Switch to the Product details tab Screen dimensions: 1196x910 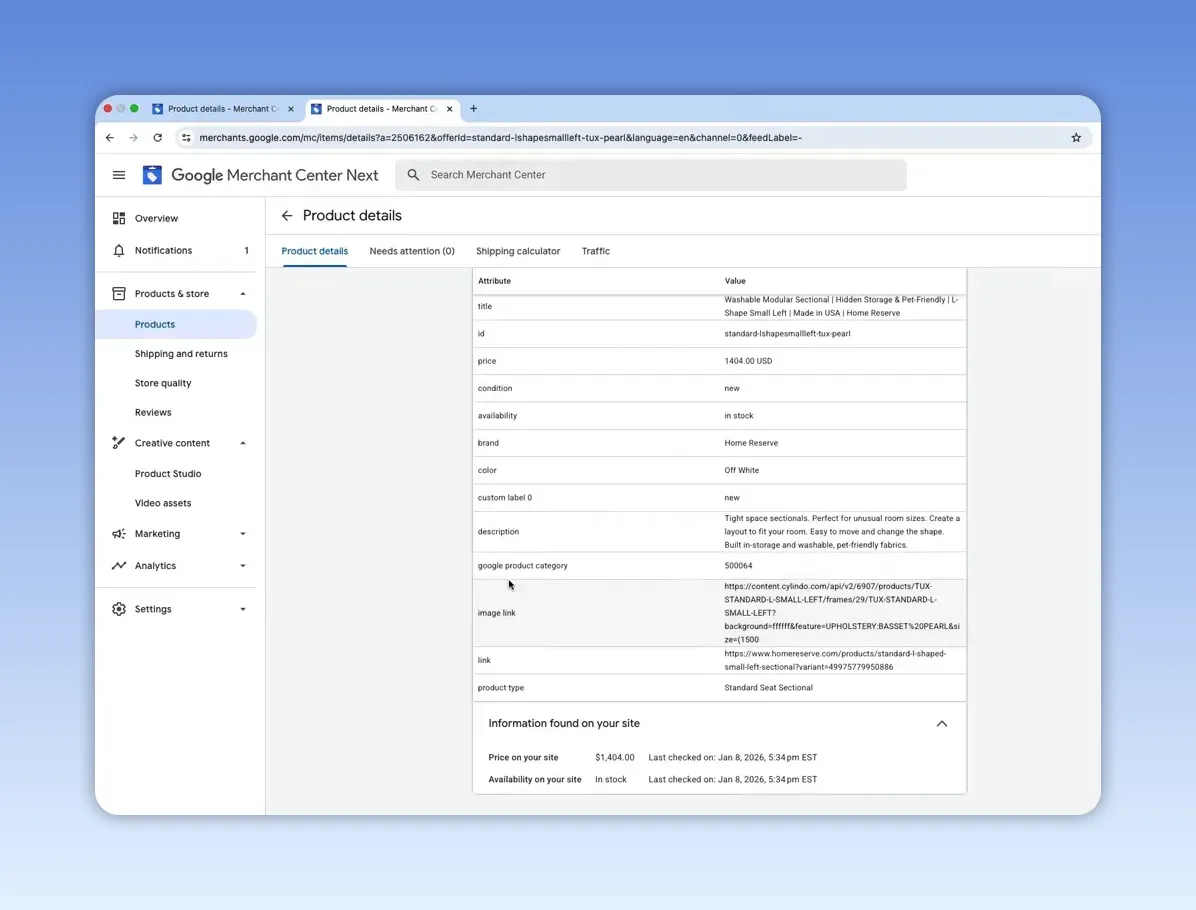click(314, 251)
